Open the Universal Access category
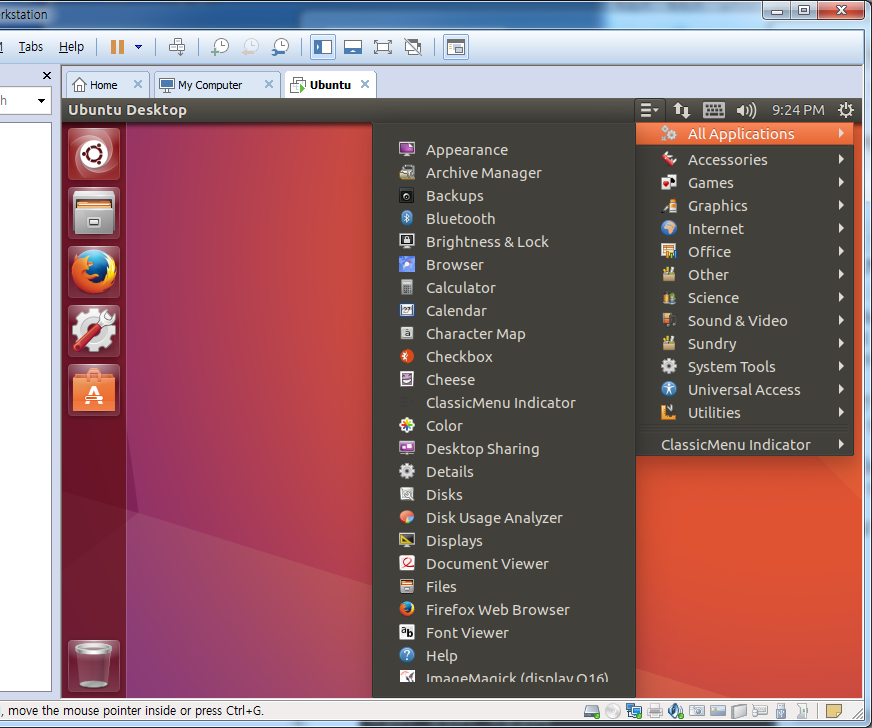This screenshot has width=872, height=728. (x=745, y=389)
